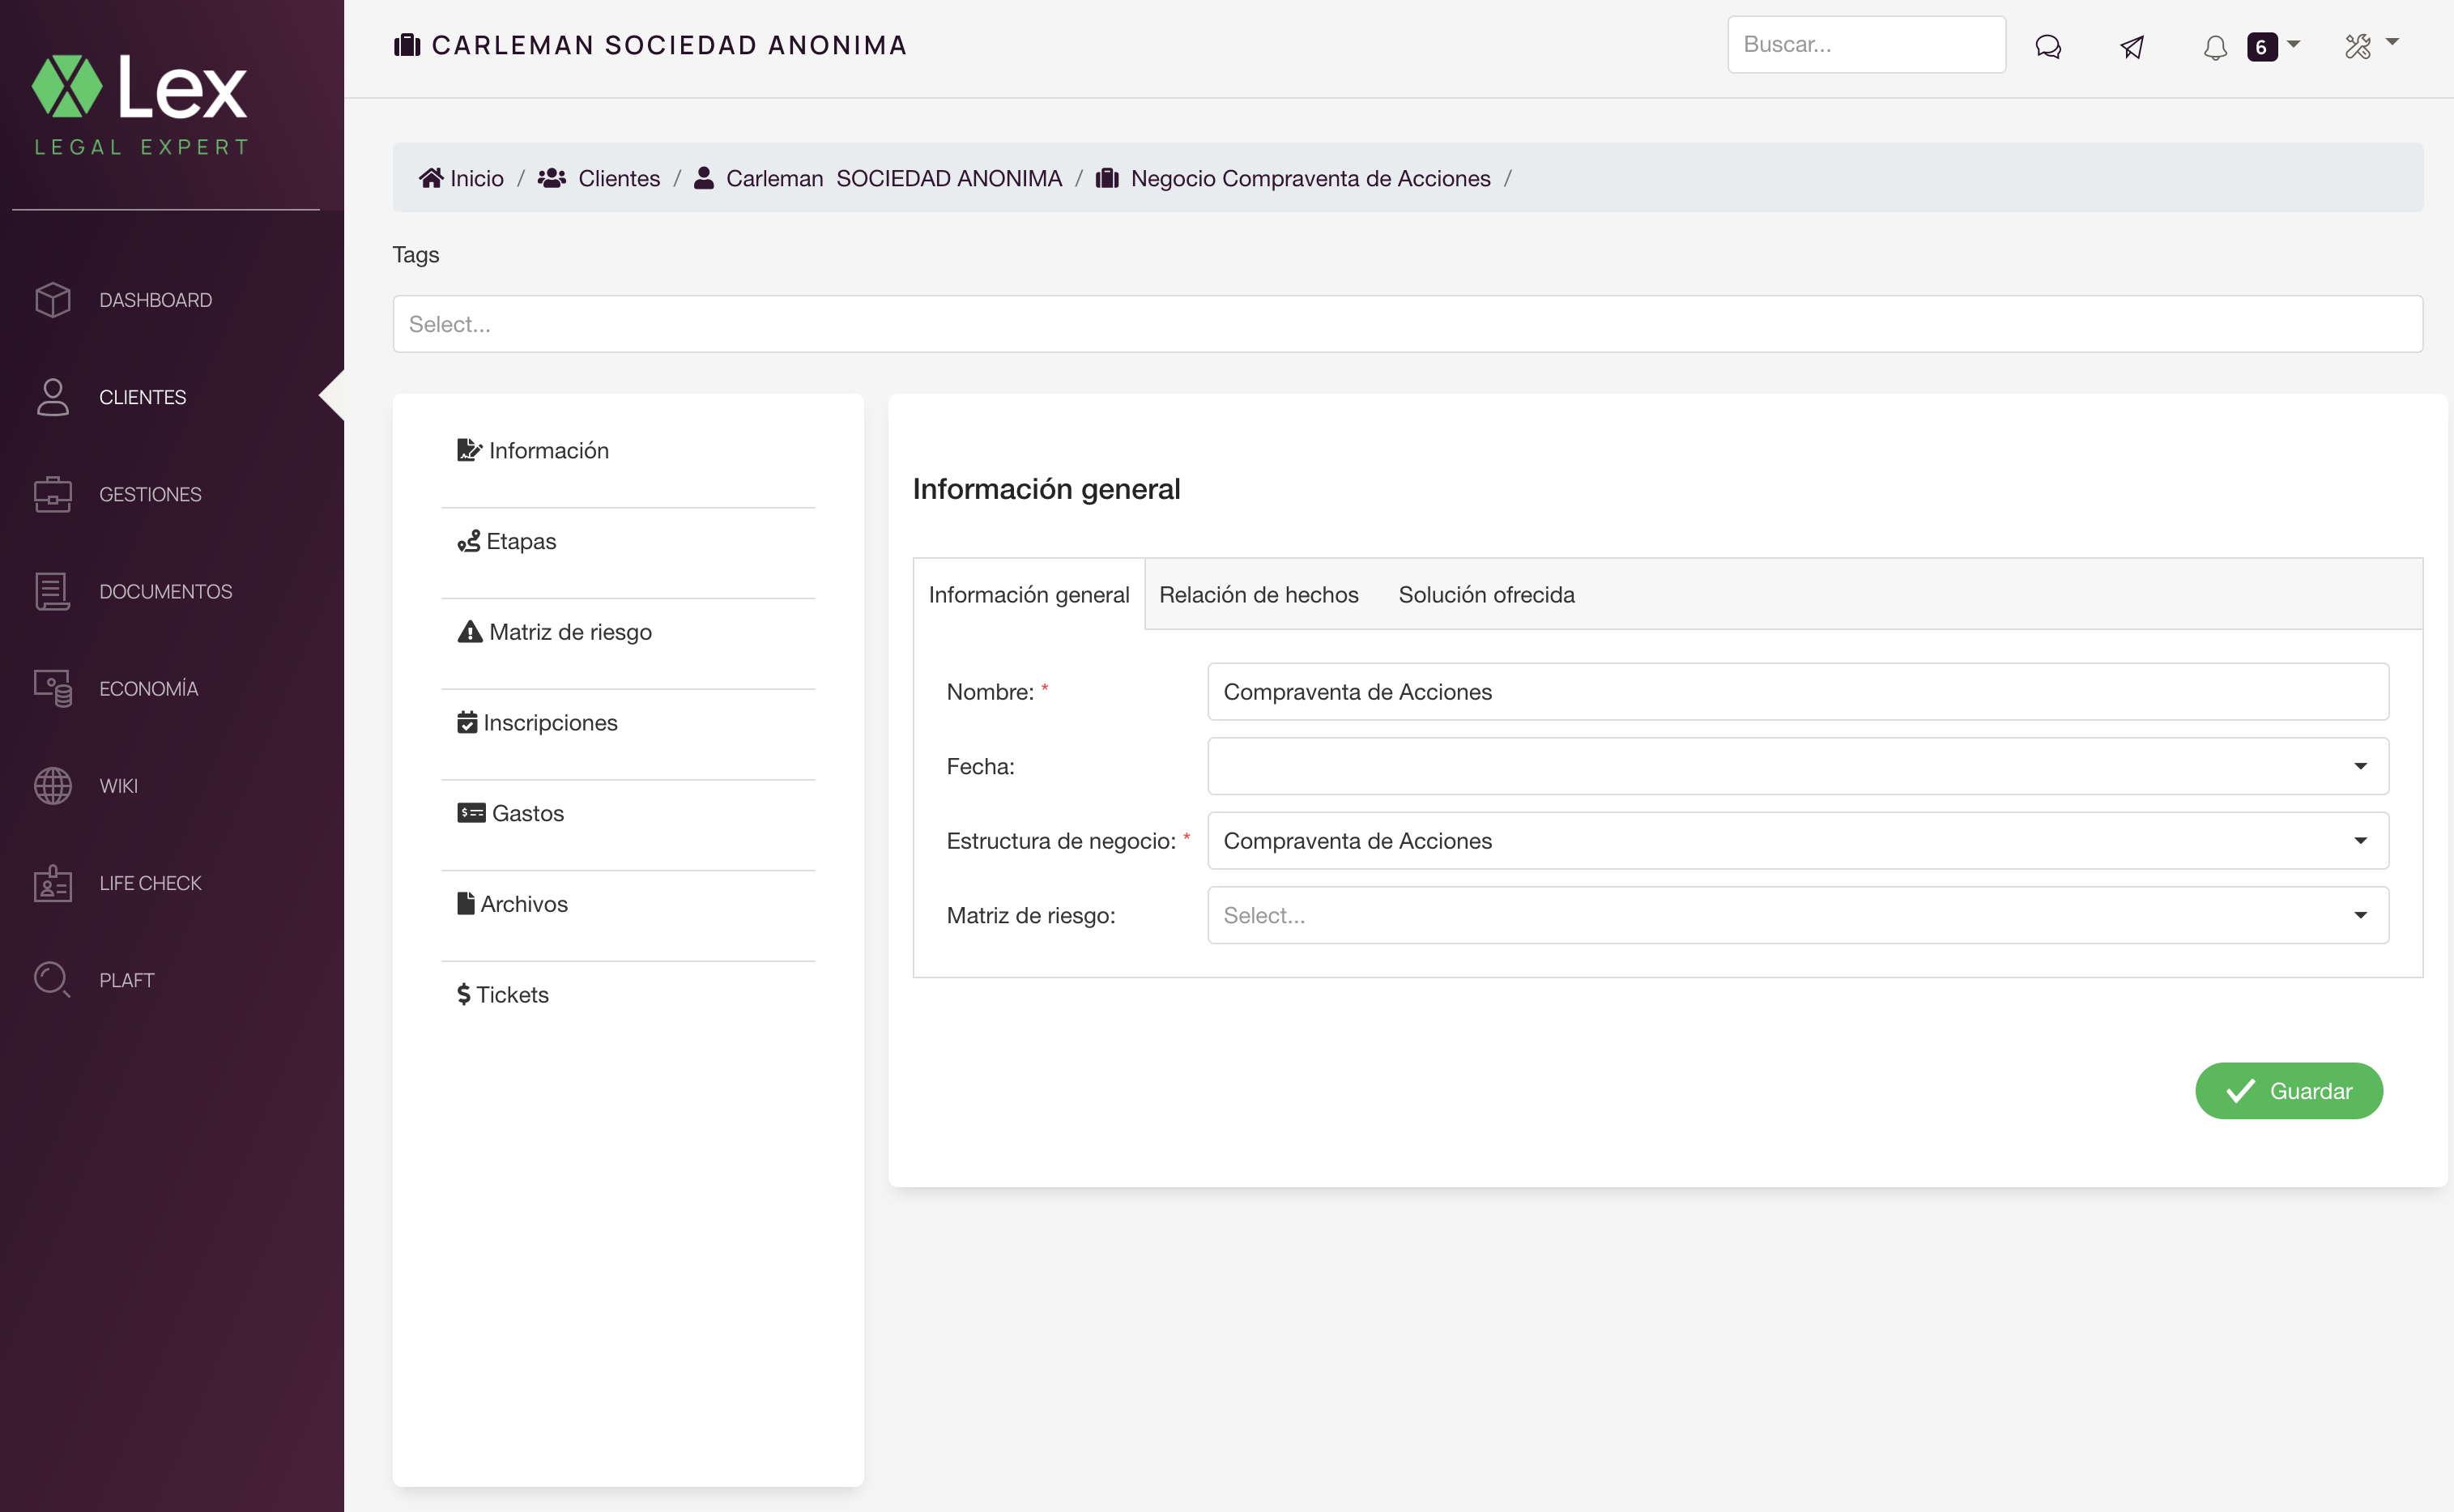Click the Life Check ID badge icon
This screenshot has height=1512, width=2454.
(x=52, y=883)
